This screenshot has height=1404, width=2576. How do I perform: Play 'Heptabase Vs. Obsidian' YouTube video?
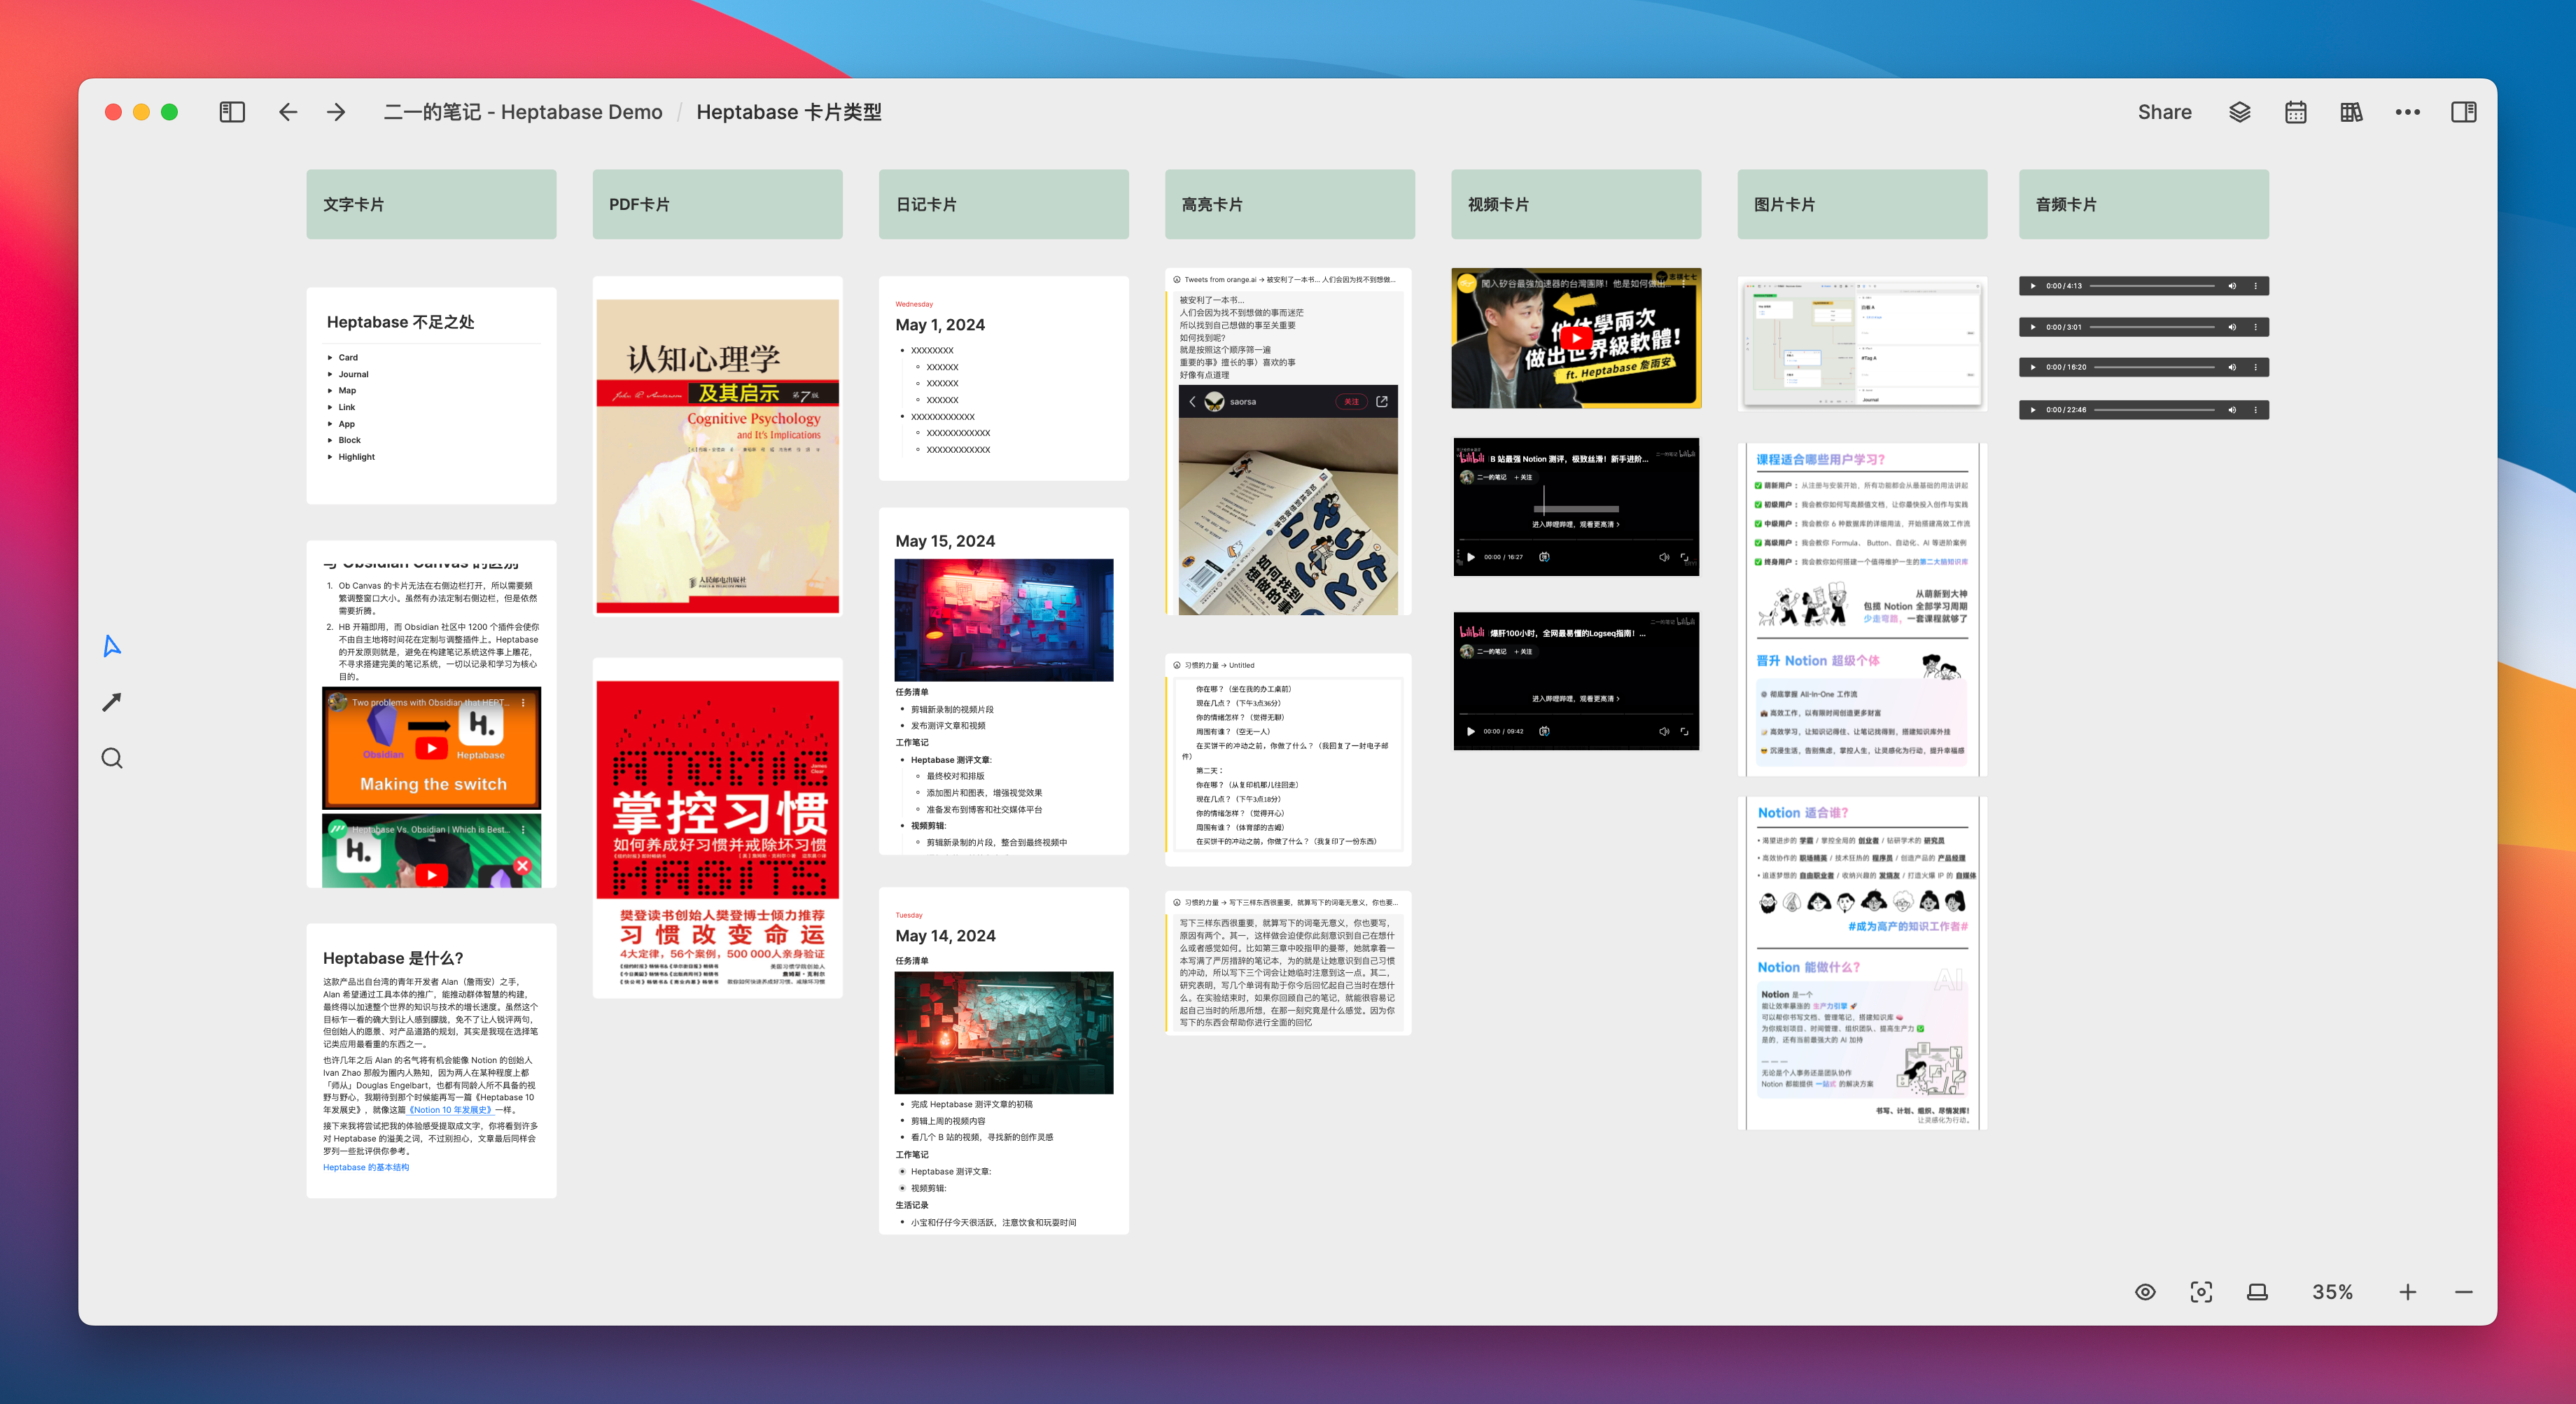pos(431,874)
